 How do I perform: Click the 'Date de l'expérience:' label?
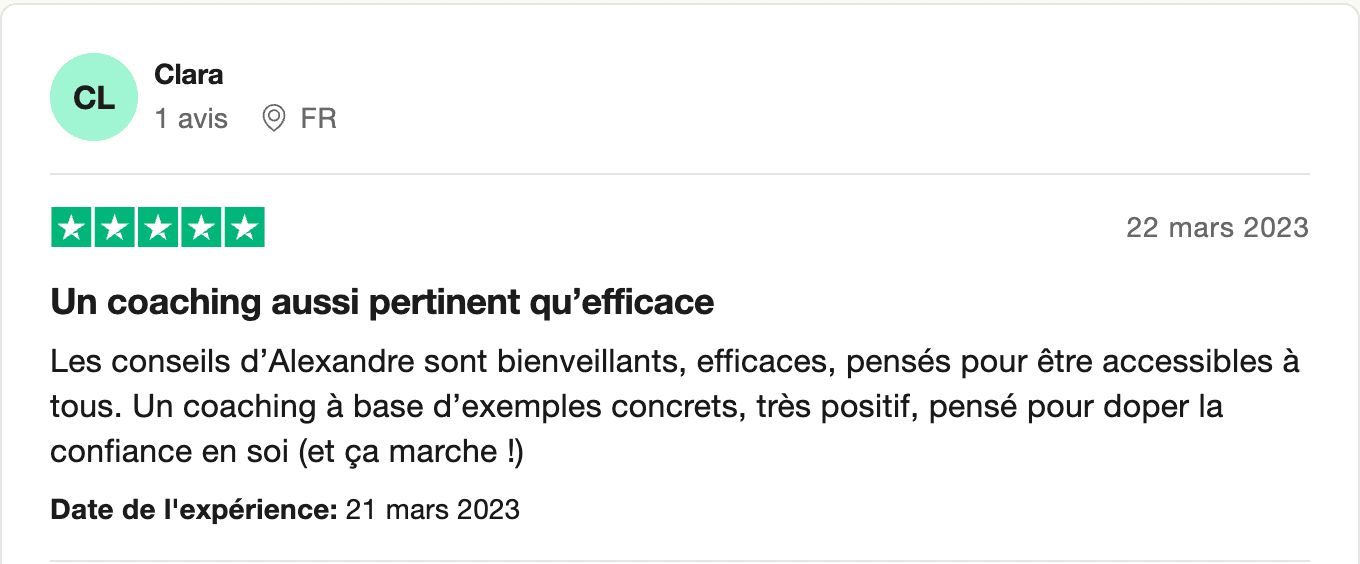[x=194, y=510]
